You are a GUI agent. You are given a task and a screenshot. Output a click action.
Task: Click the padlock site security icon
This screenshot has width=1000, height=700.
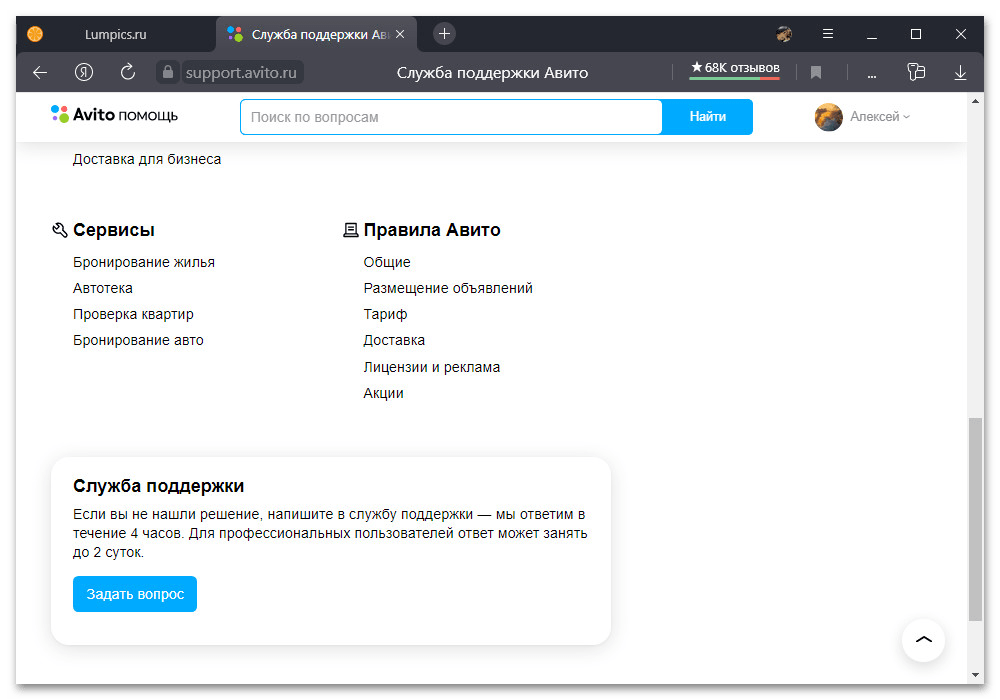tap(167, 72)
